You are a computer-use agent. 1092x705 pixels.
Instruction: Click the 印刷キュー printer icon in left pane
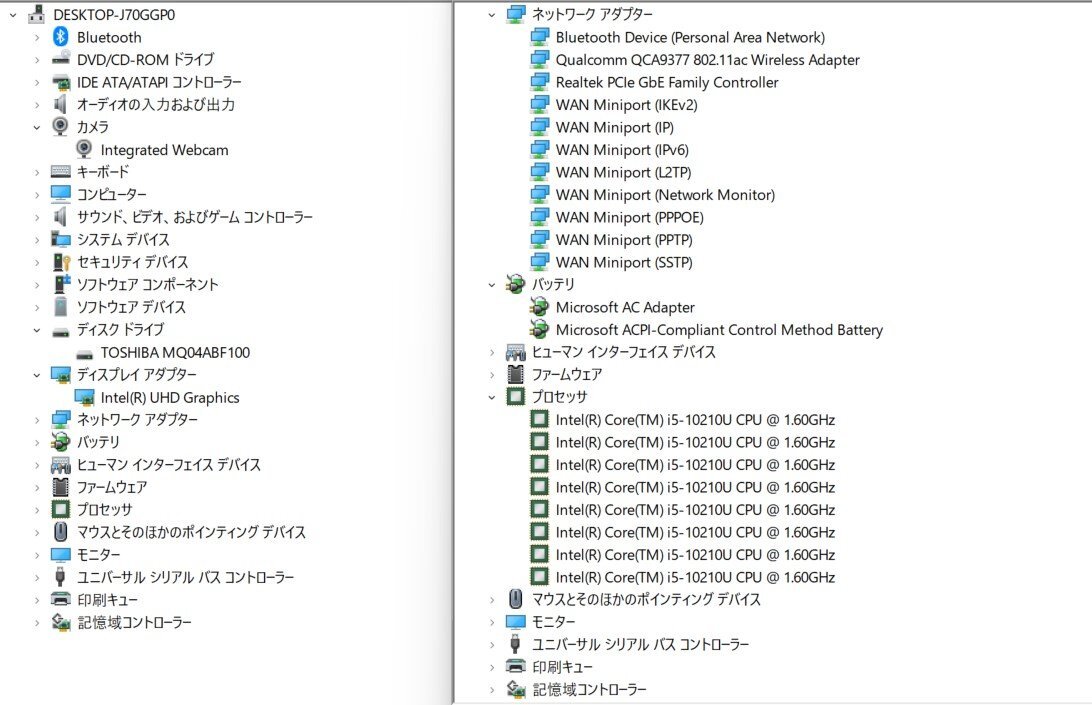coord(61,599)
